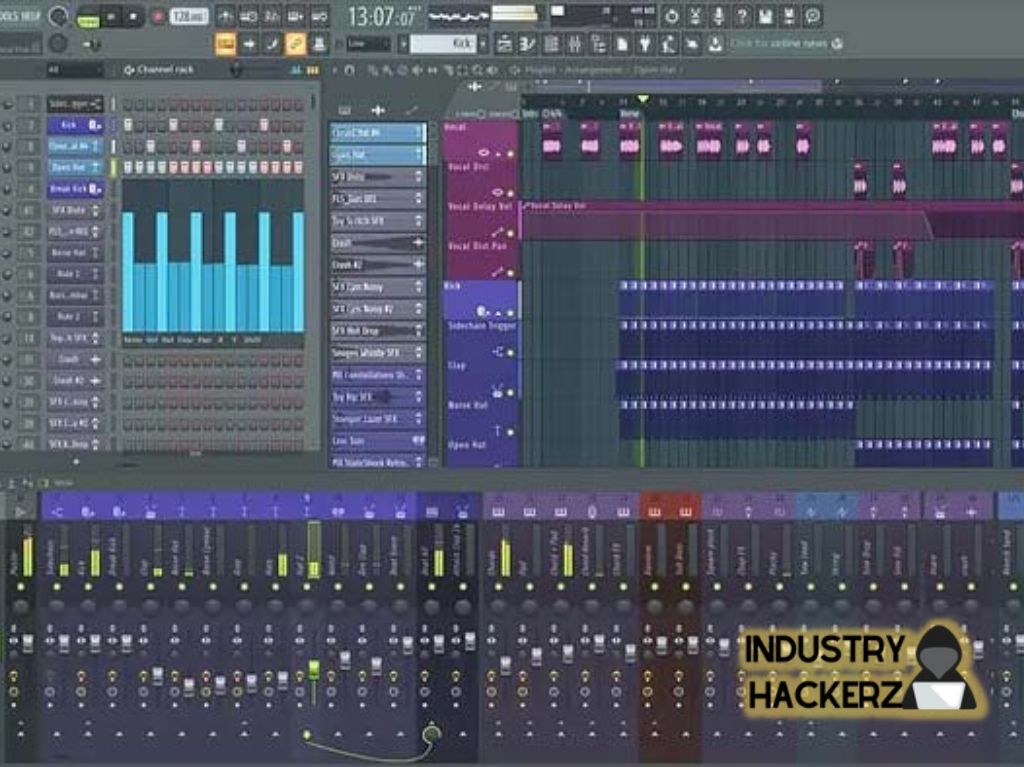The image size is (1024, 767).
Task: Mute the Crash channel in channel rack
Action: pos(8,360)
